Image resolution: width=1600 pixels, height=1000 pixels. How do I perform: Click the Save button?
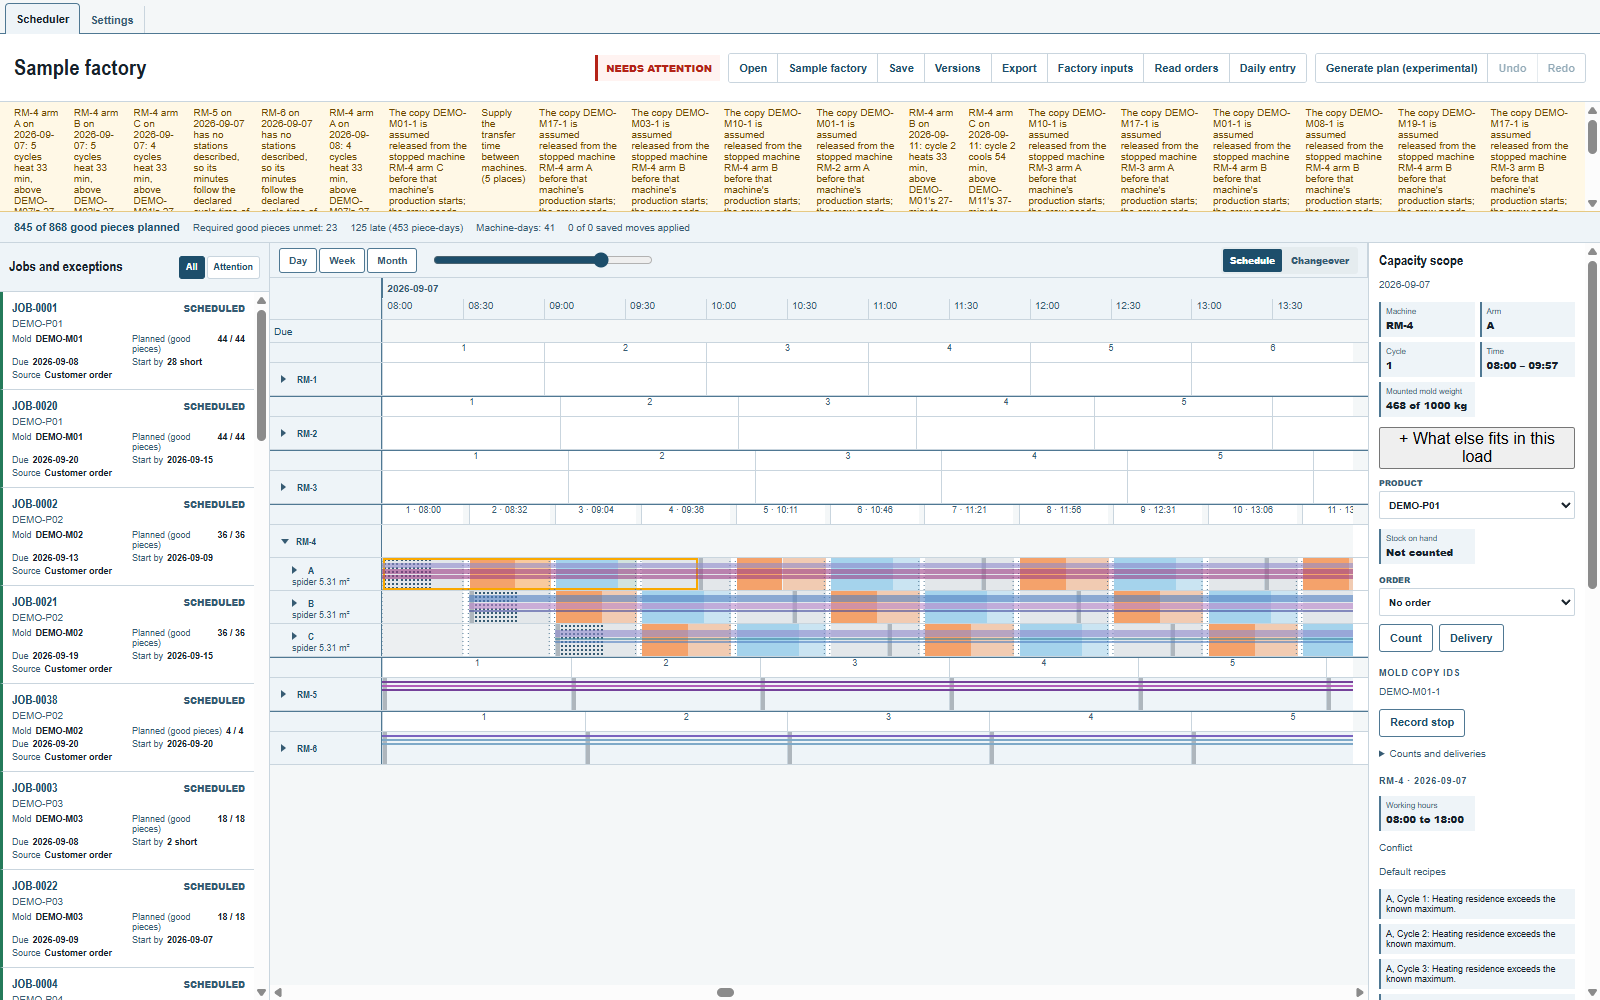pyautogui.click(x=901, y=68)
